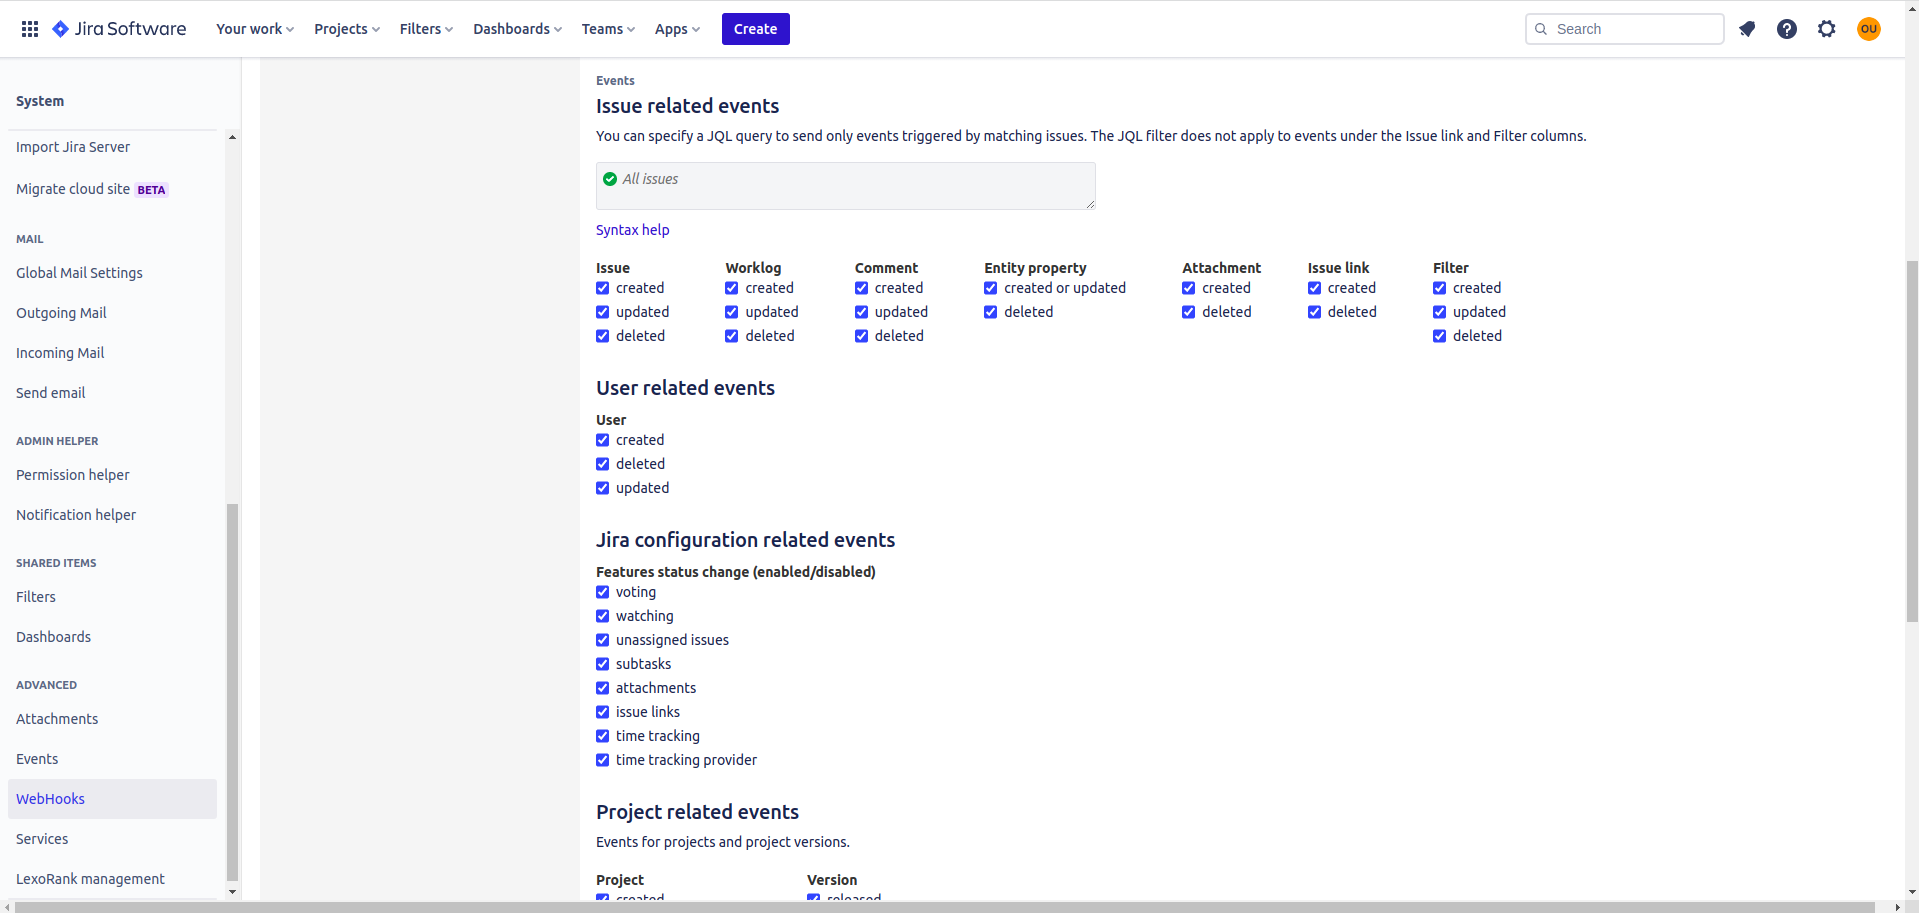
Task: Toggle the Worklog deleted checkbox
Action: point(732,336)
